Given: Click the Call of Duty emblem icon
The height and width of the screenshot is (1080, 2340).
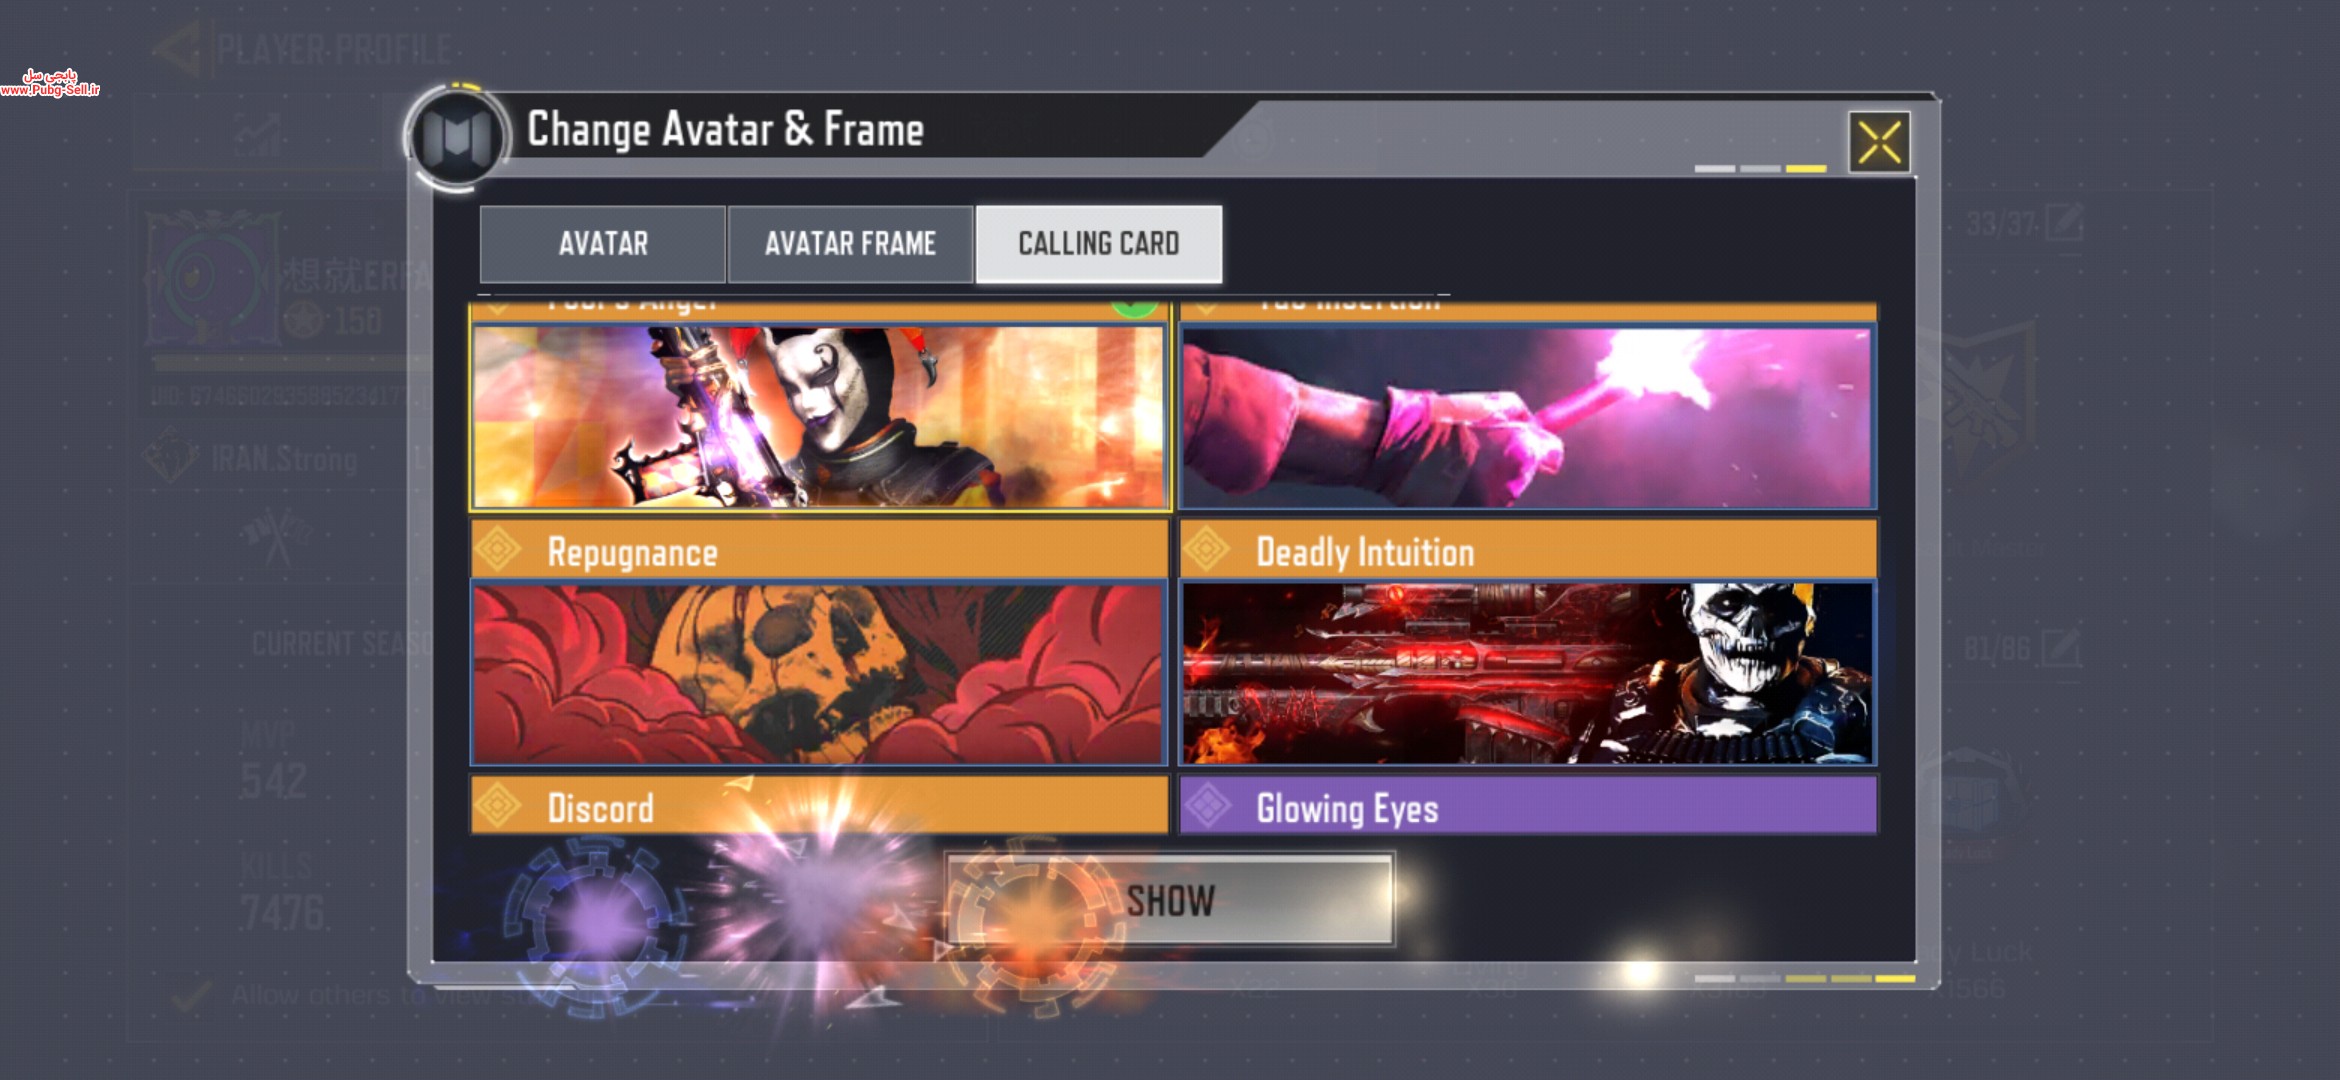Looking at the screenshot, I should pyautogui.click(x=458, y=138).
